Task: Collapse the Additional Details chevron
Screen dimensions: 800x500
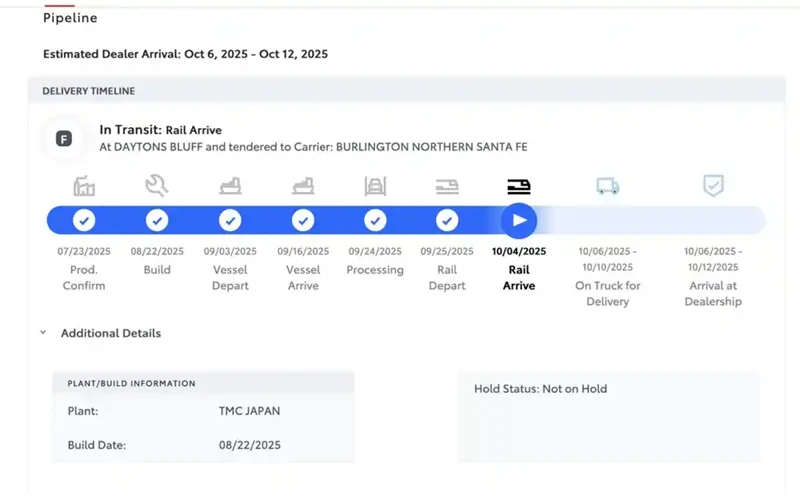Action: click(43, 333)
